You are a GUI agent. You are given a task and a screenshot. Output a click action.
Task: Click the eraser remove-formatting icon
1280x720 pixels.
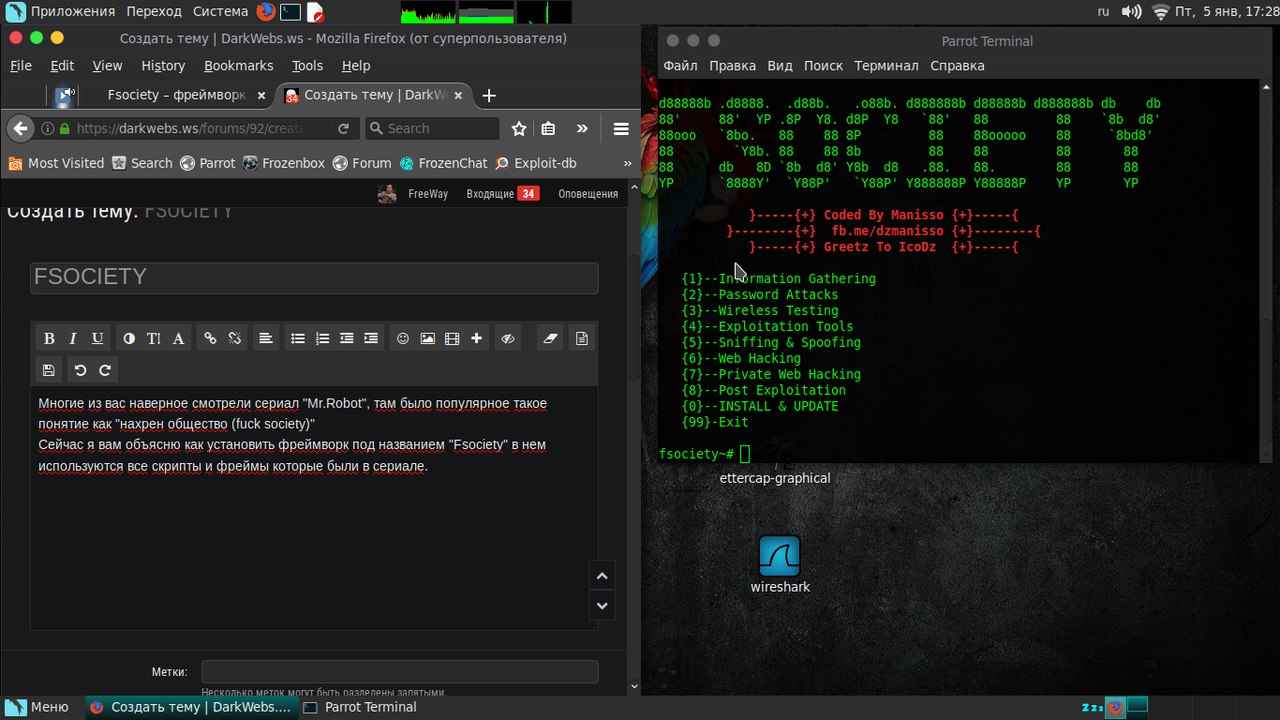[x=550, y=339]
